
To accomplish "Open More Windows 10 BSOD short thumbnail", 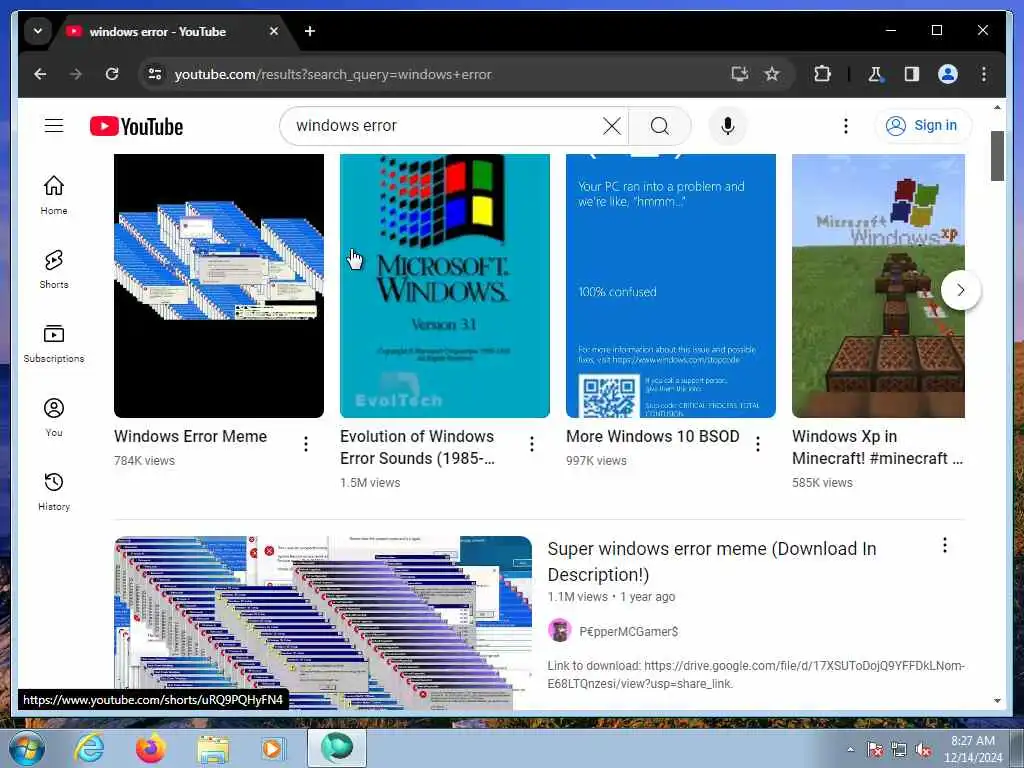I will coord(671,285).
